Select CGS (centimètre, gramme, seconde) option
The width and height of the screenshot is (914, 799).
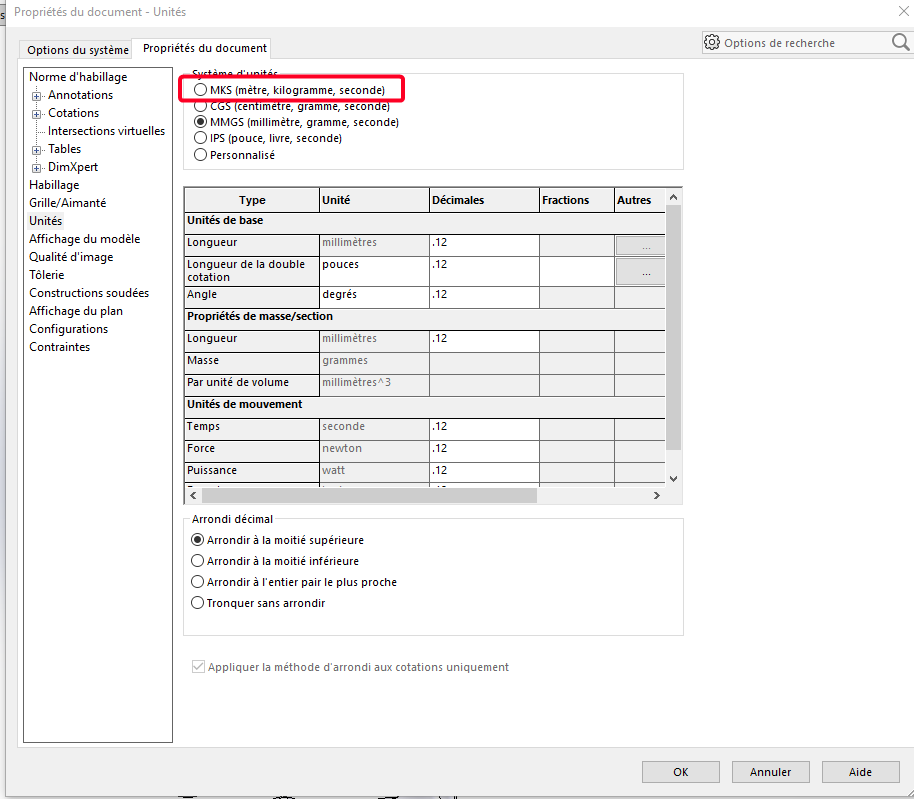click(x=201, y=106)
